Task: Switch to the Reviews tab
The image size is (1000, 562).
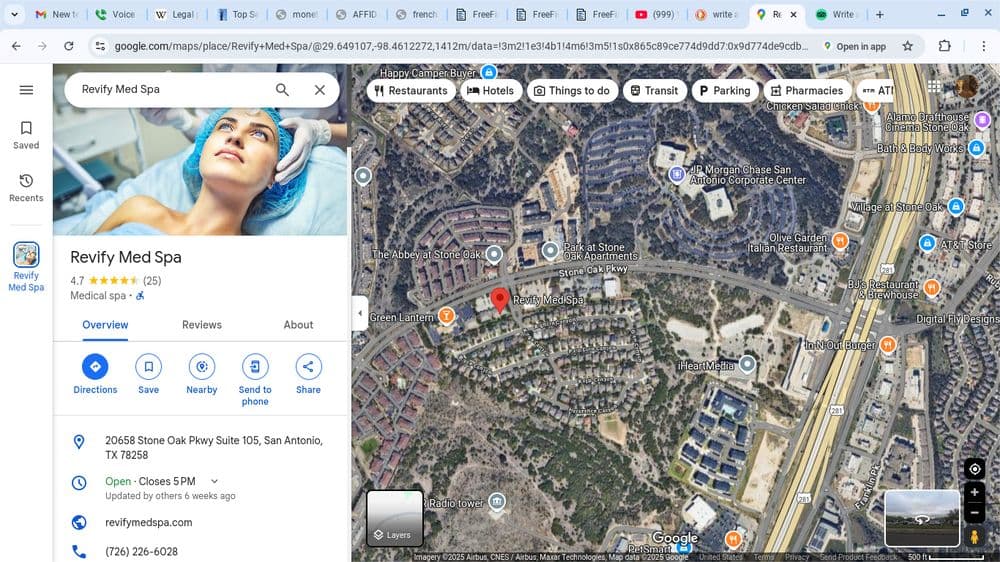Action: [201, 325]
